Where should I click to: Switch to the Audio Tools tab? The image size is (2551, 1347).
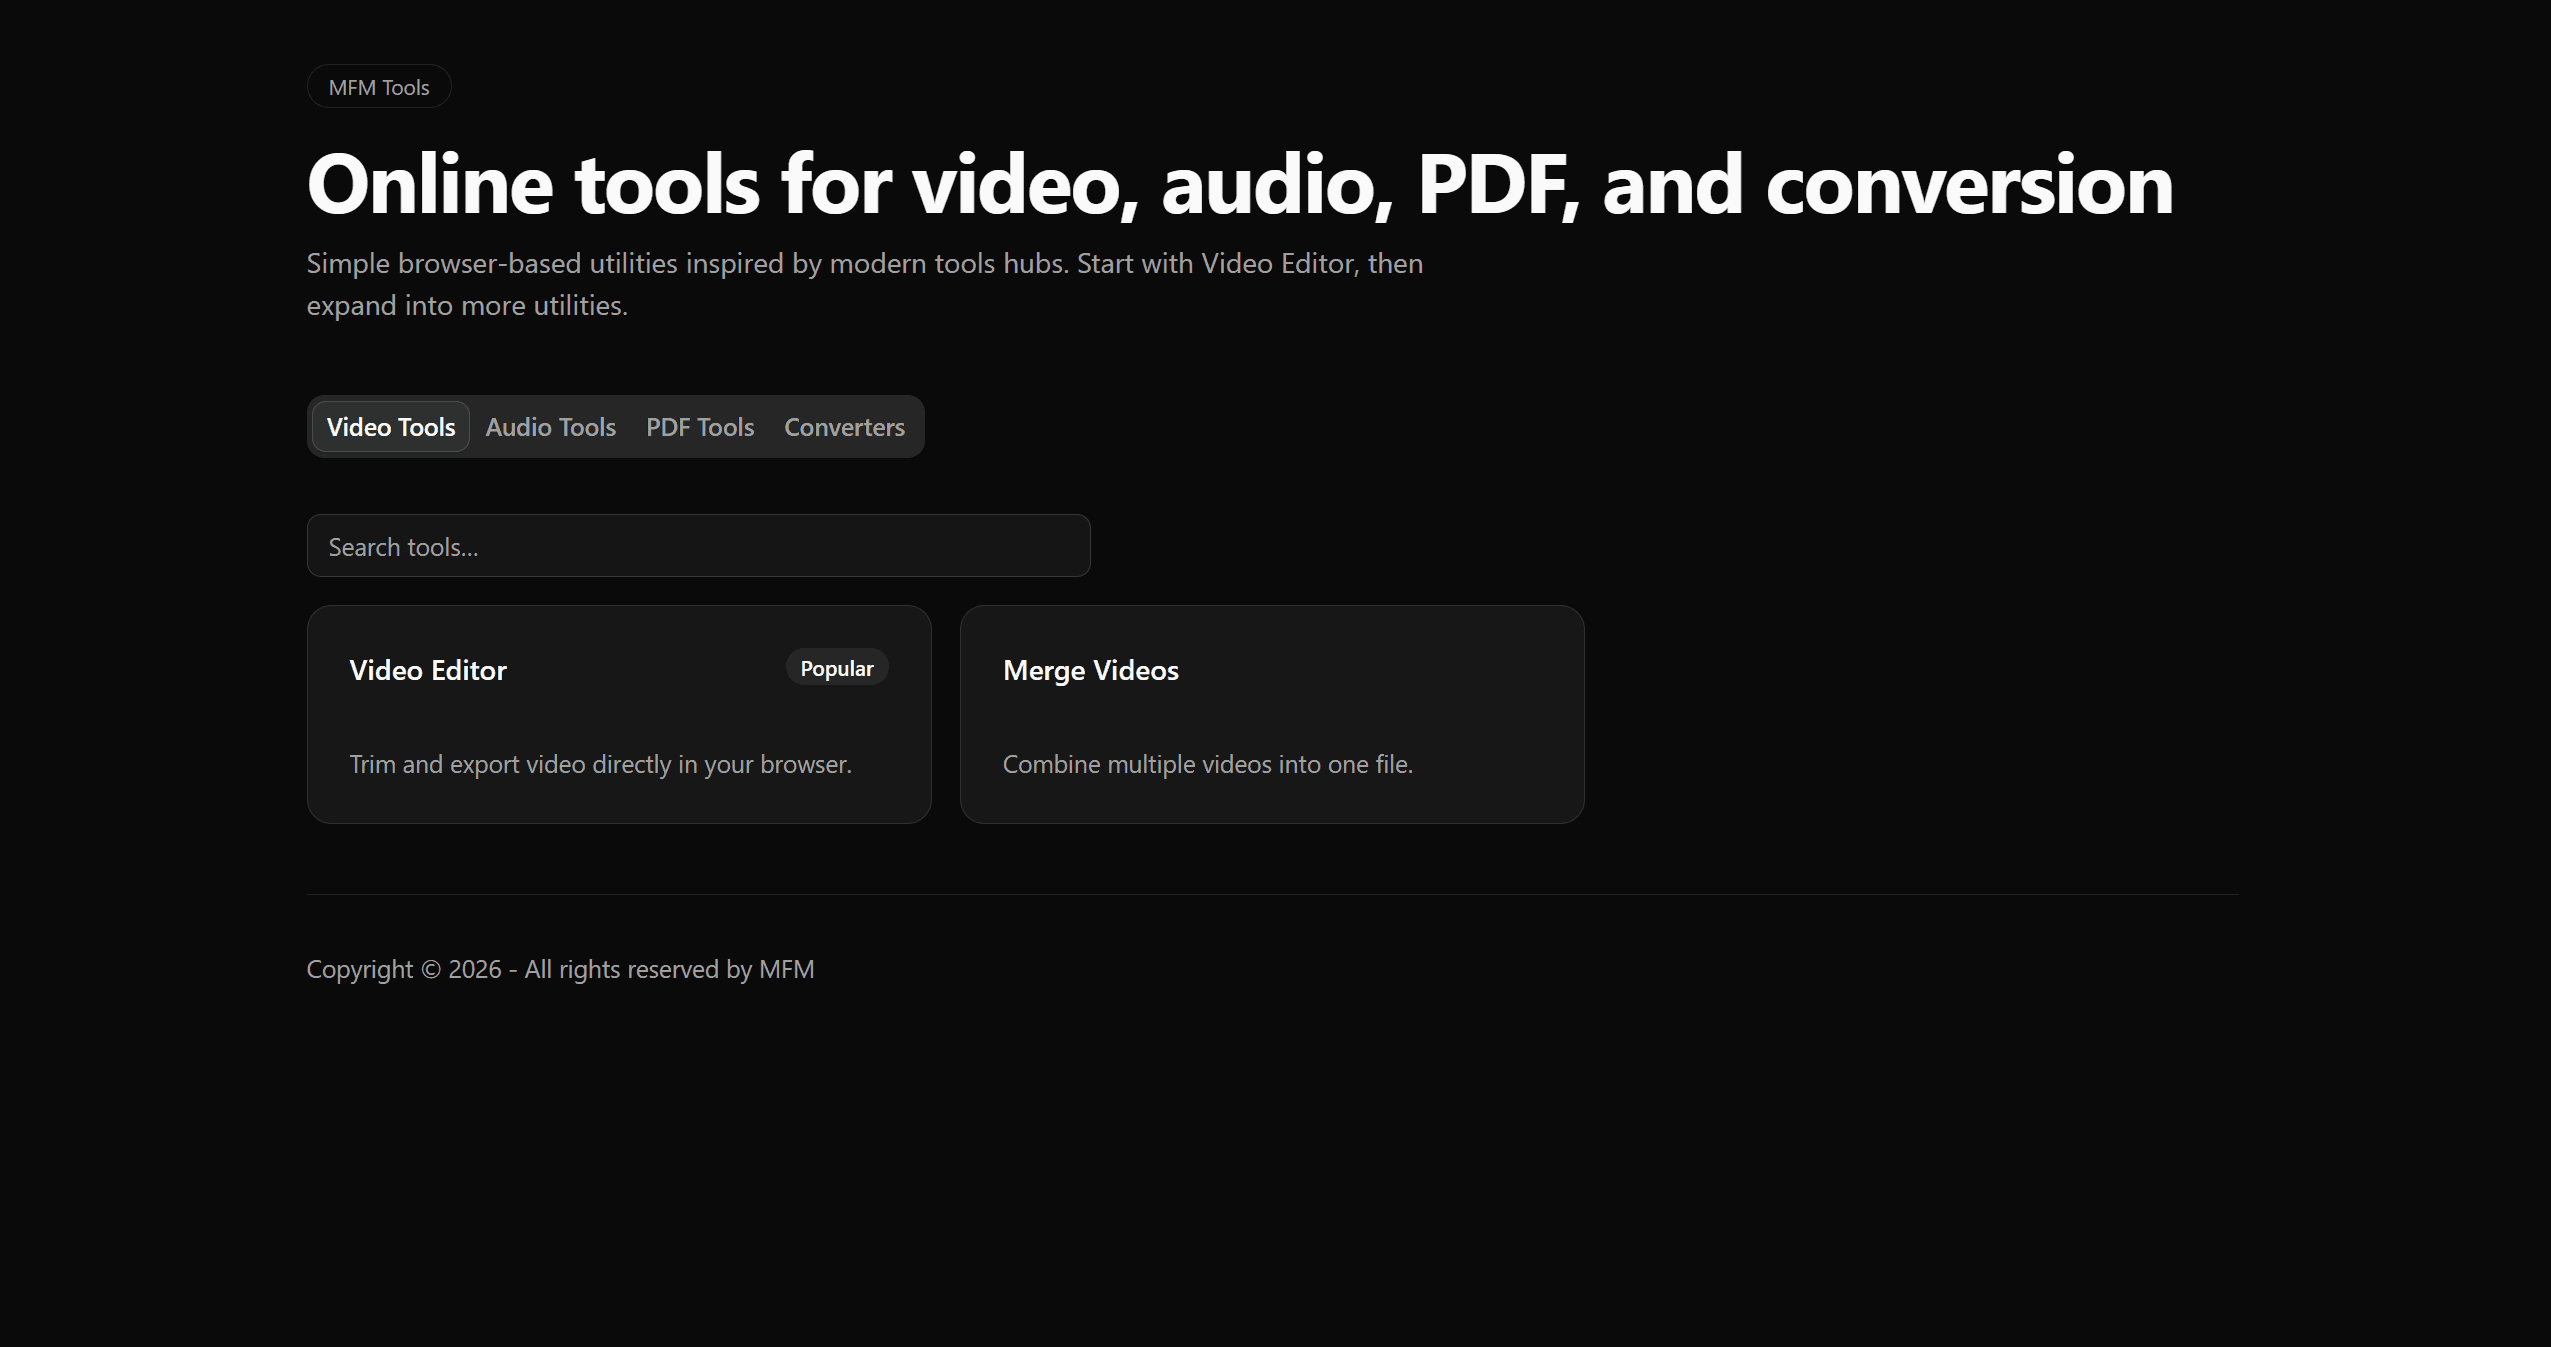[x=550, y=427]
